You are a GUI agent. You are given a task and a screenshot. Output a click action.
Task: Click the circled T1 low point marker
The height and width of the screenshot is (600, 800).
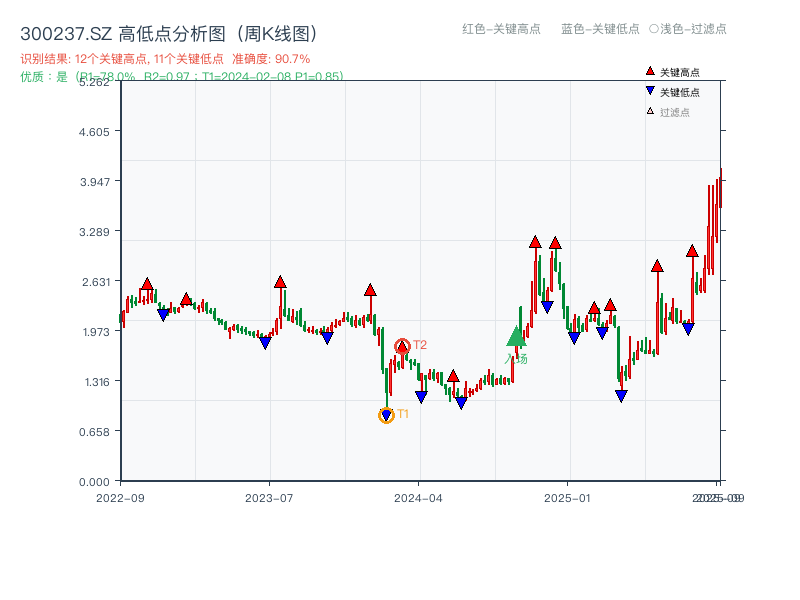pyautogui.click(x=387, y=414)
